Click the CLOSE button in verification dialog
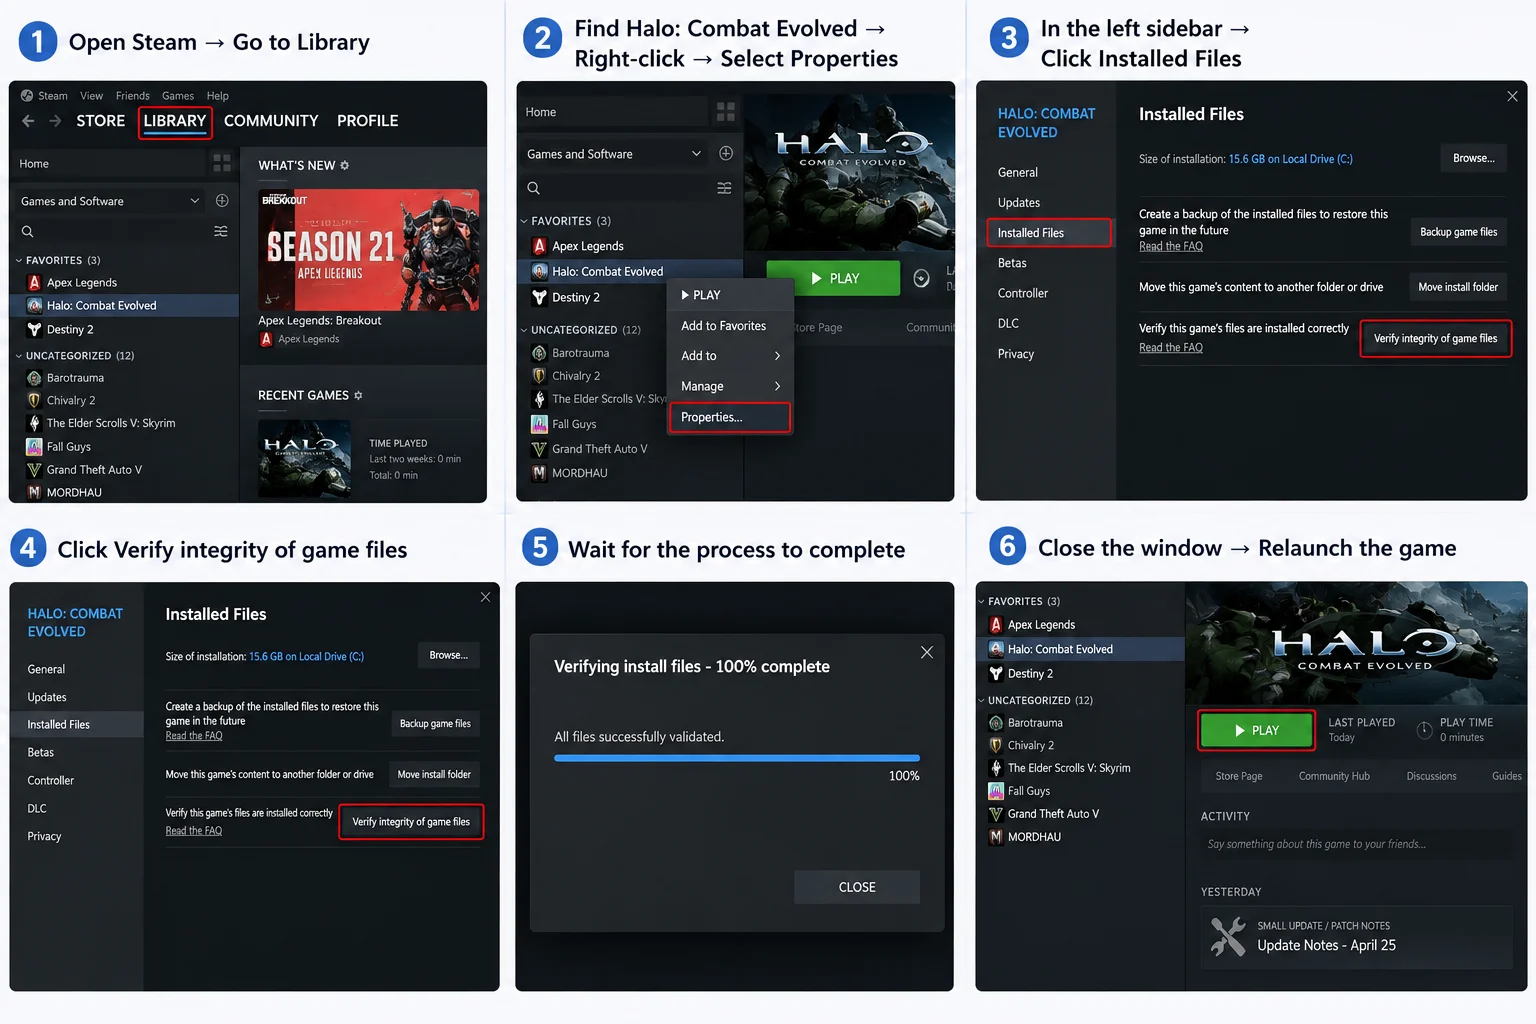 [x=857, y=887]
